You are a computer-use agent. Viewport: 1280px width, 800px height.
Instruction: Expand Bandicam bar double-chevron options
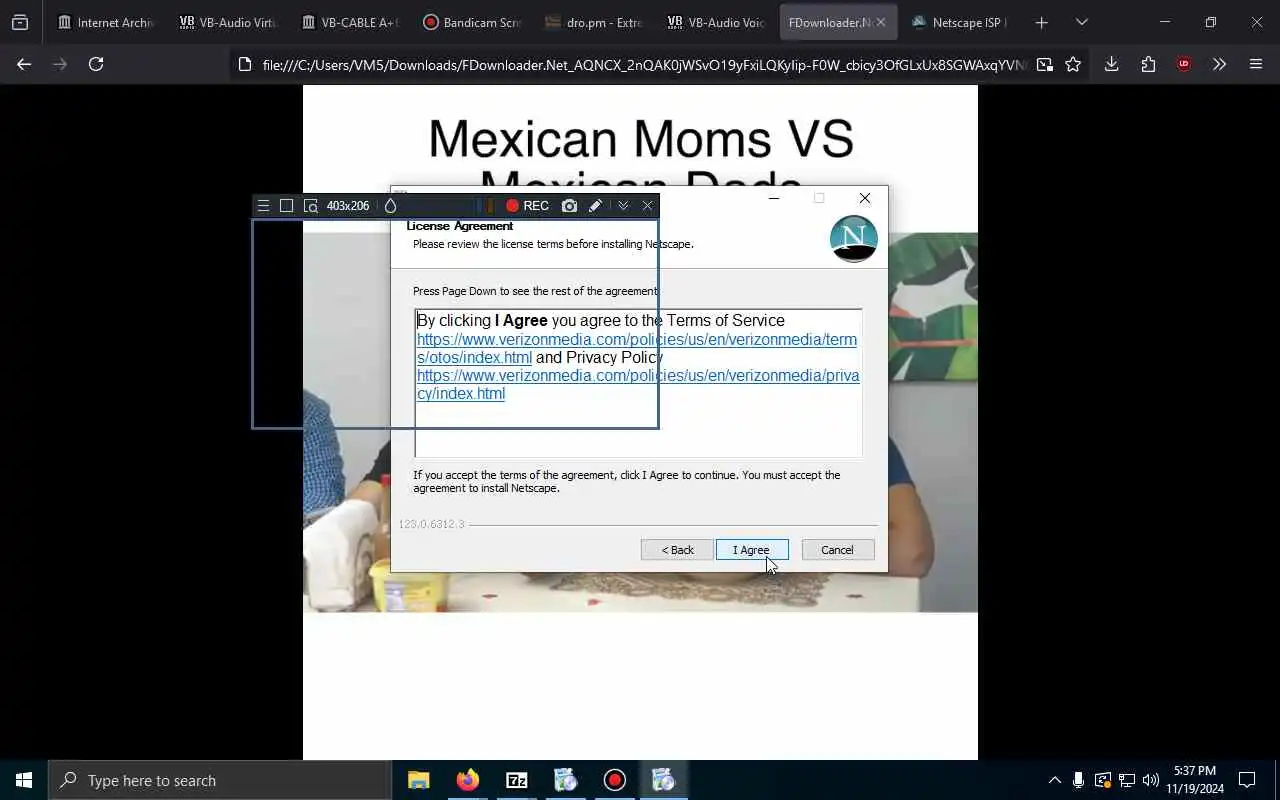pyautogui.click(x=623, y=206)
